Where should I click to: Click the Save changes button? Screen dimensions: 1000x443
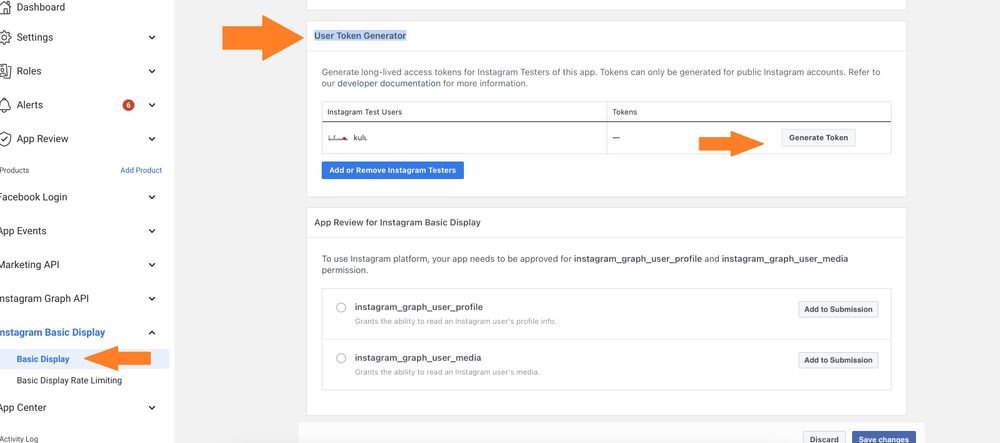pos(883,439)
